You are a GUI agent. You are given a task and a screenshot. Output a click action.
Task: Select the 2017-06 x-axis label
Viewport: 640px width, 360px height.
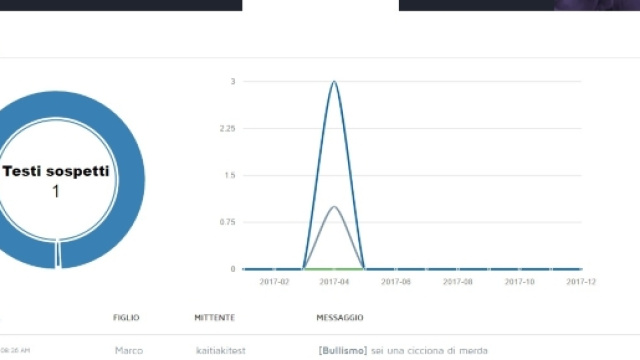coord(396,282)
